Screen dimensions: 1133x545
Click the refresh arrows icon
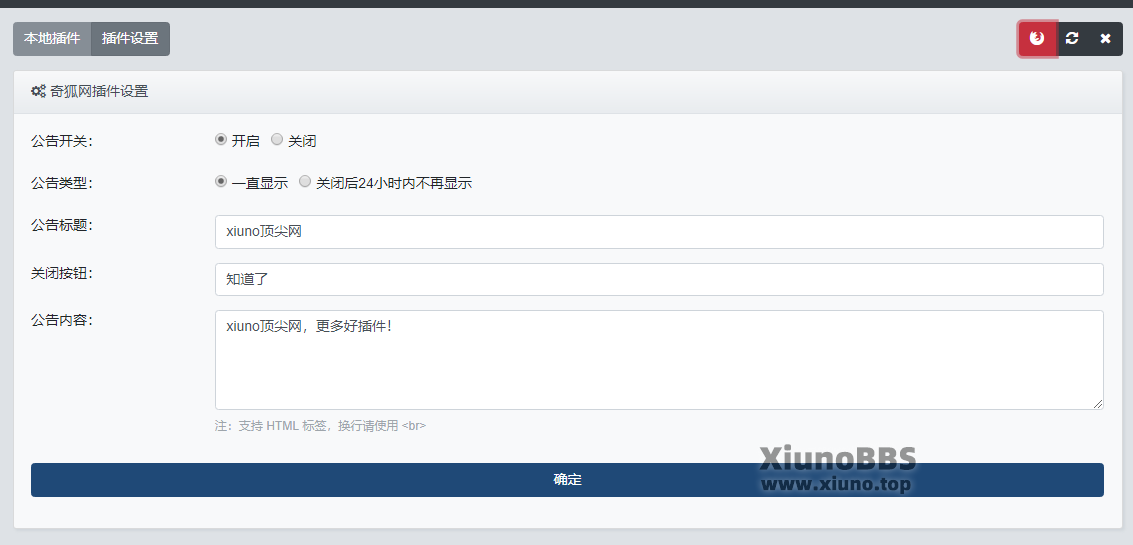click(1072, 39)
